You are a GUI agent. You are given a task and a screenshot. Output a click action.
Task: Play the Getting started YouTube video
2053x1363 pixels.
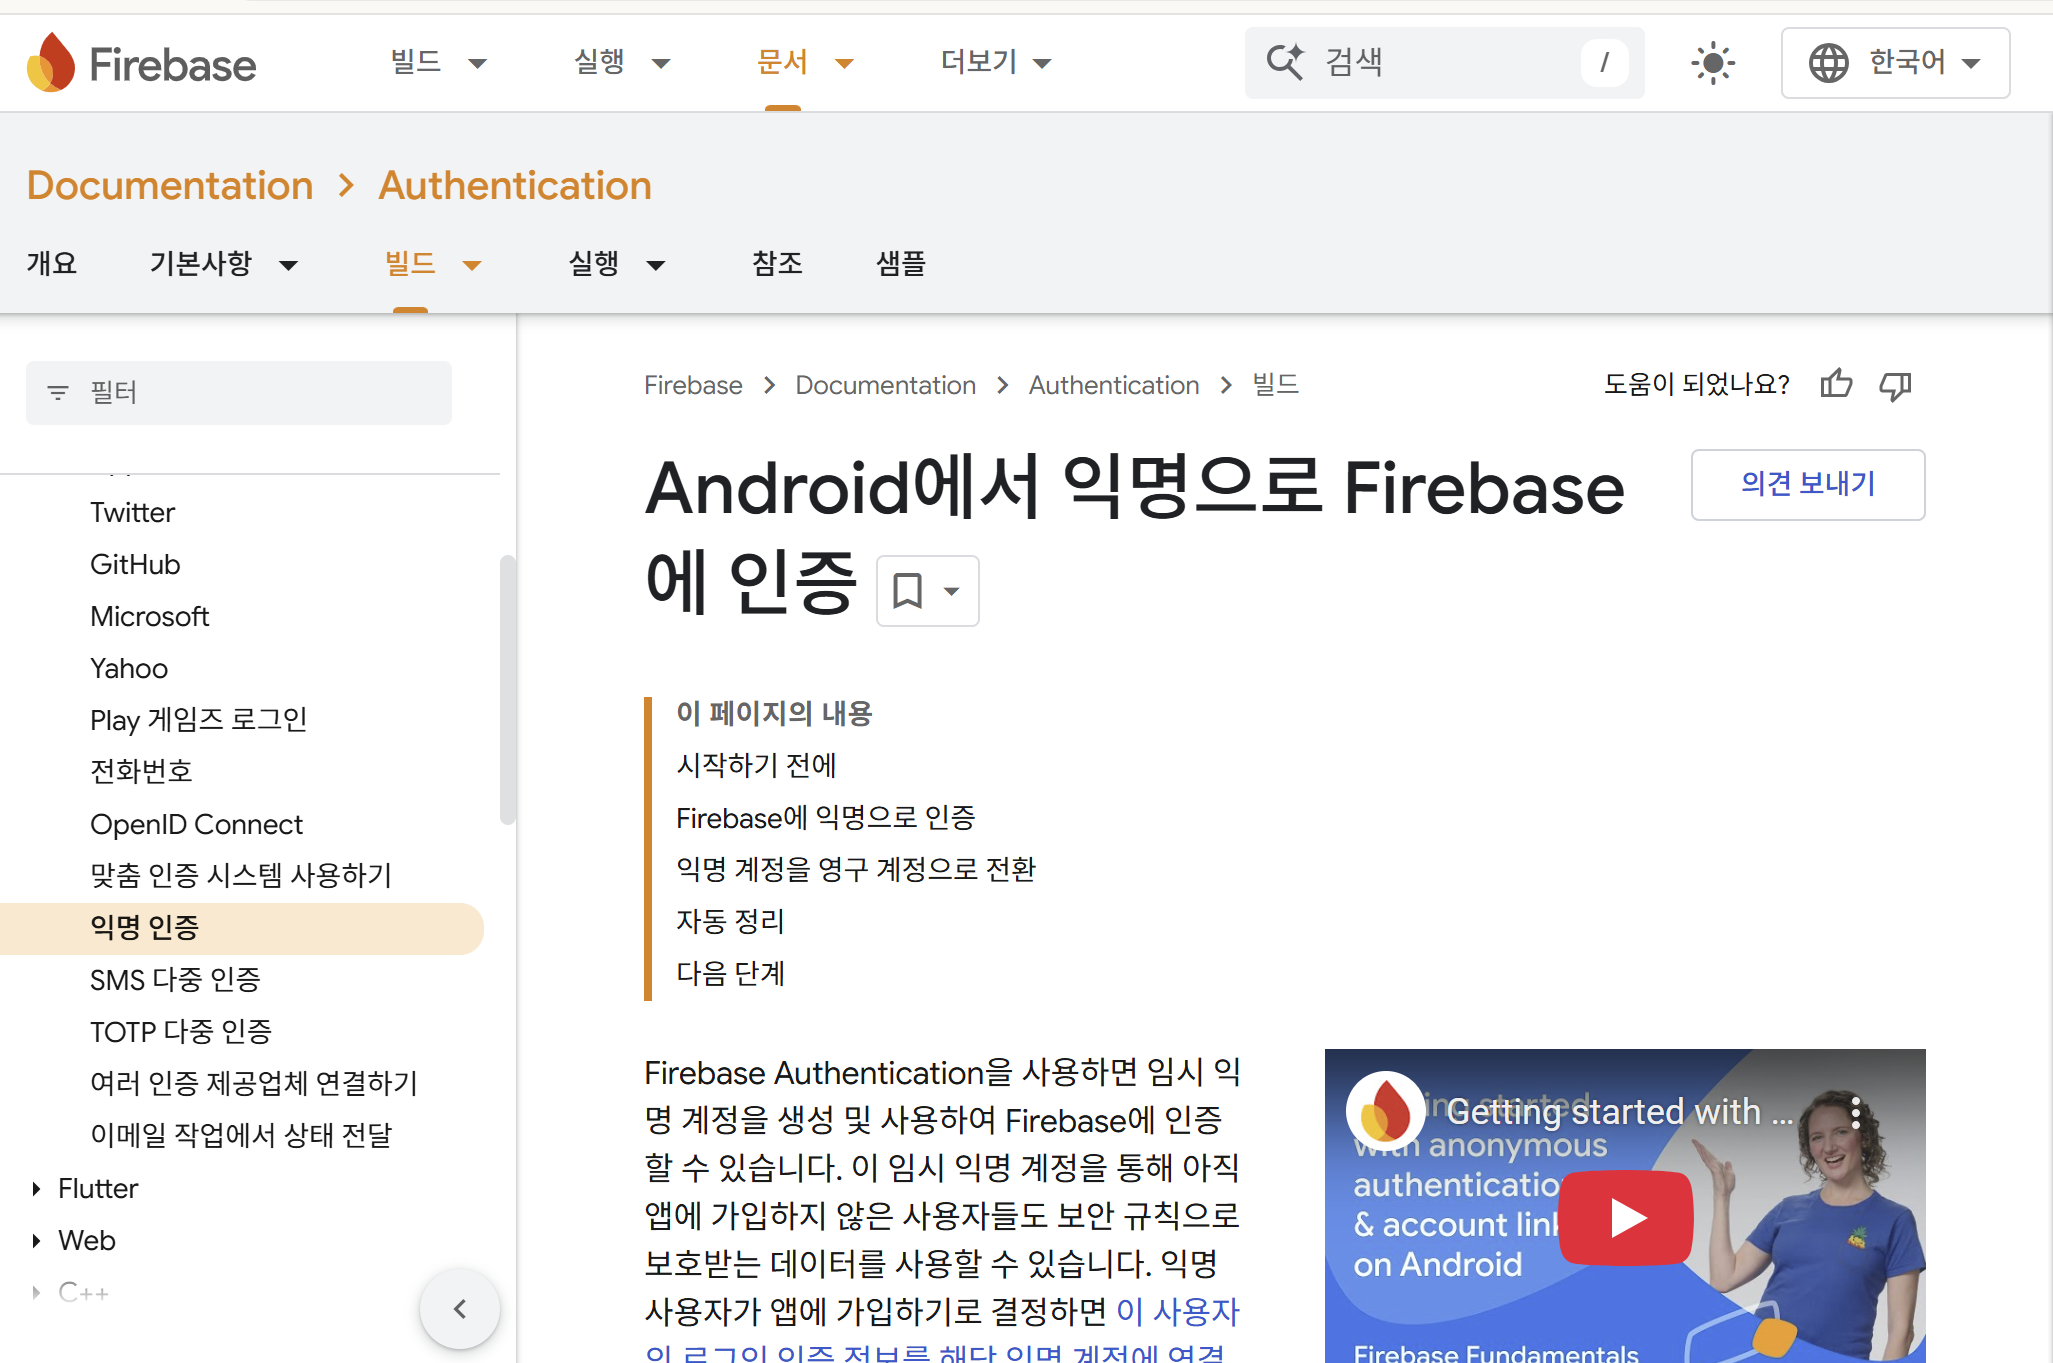tap(1625, 1217)
